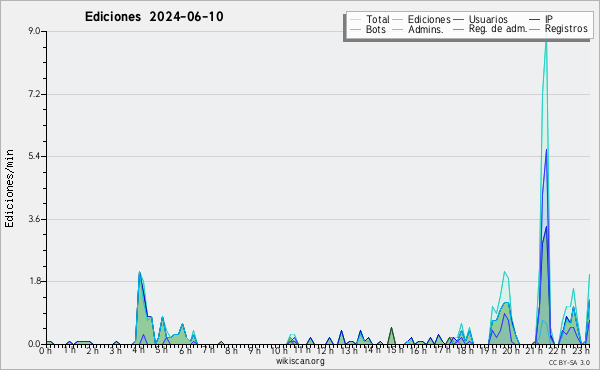Click the dark IP spike at 15 h
The width and height of the screenshot is (600, 370).
click(x=391, y=336)
